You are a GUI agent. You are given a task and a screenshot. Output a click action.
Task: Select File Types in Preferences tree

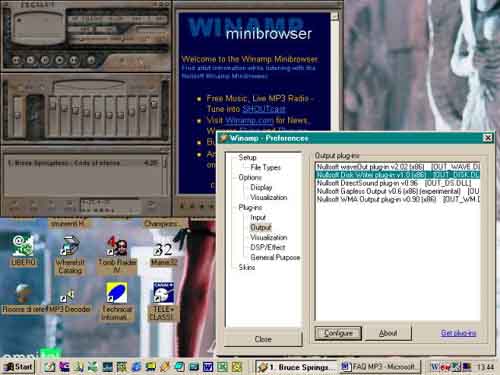pyautogui.click(x=266, y=167)
